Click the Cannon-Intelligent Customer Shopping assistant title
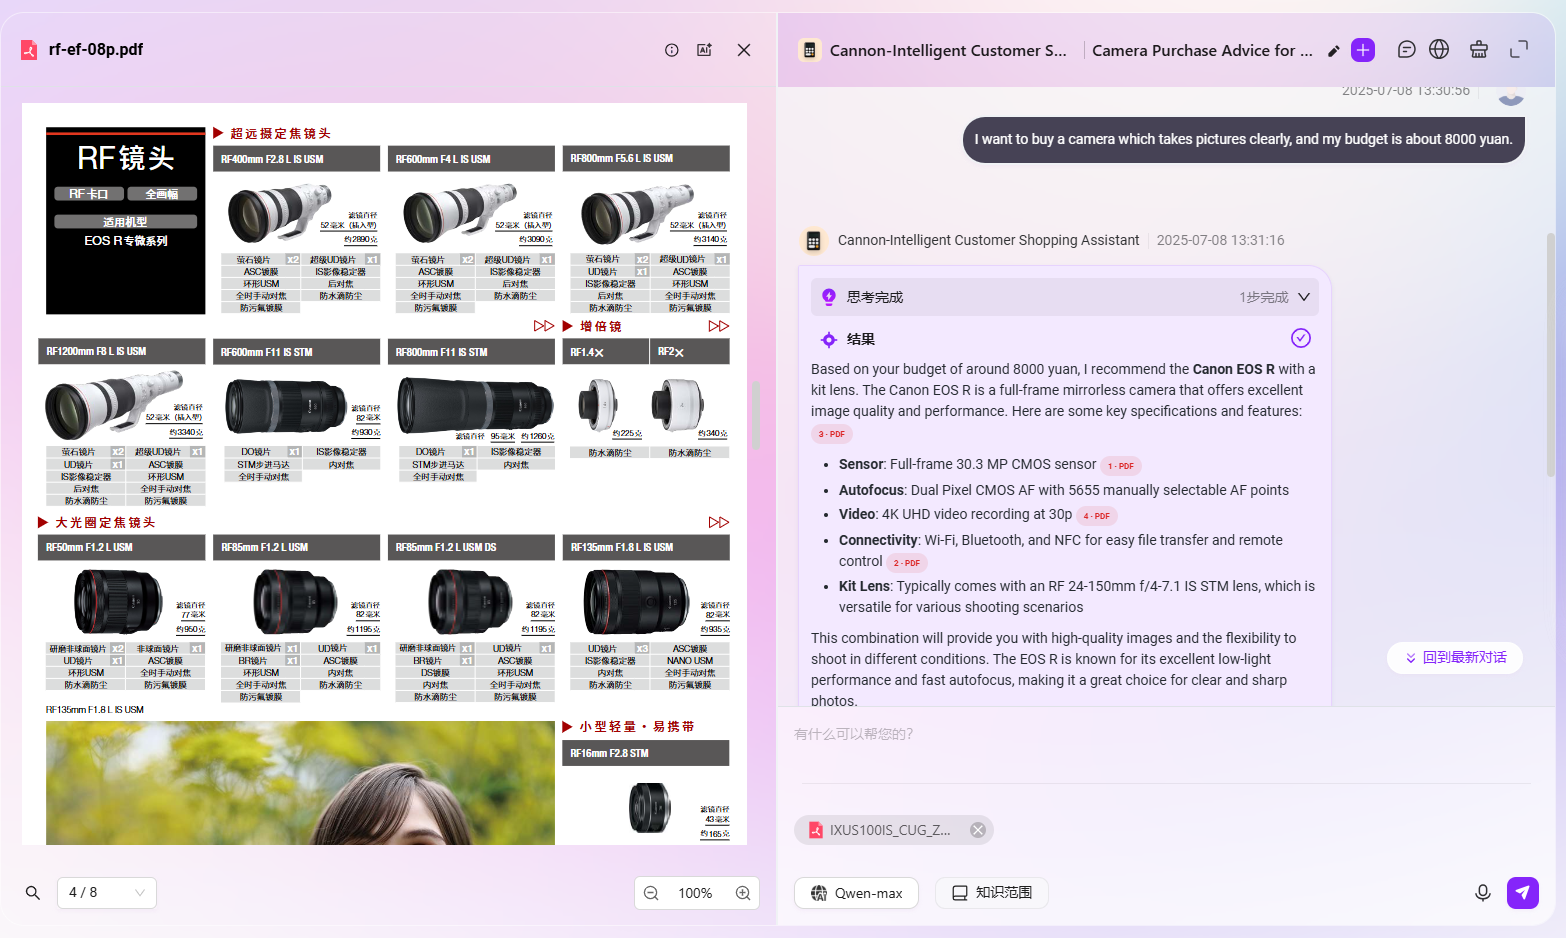The width and height of the screenshot is (1566, 938). click(x=948, y=50)
